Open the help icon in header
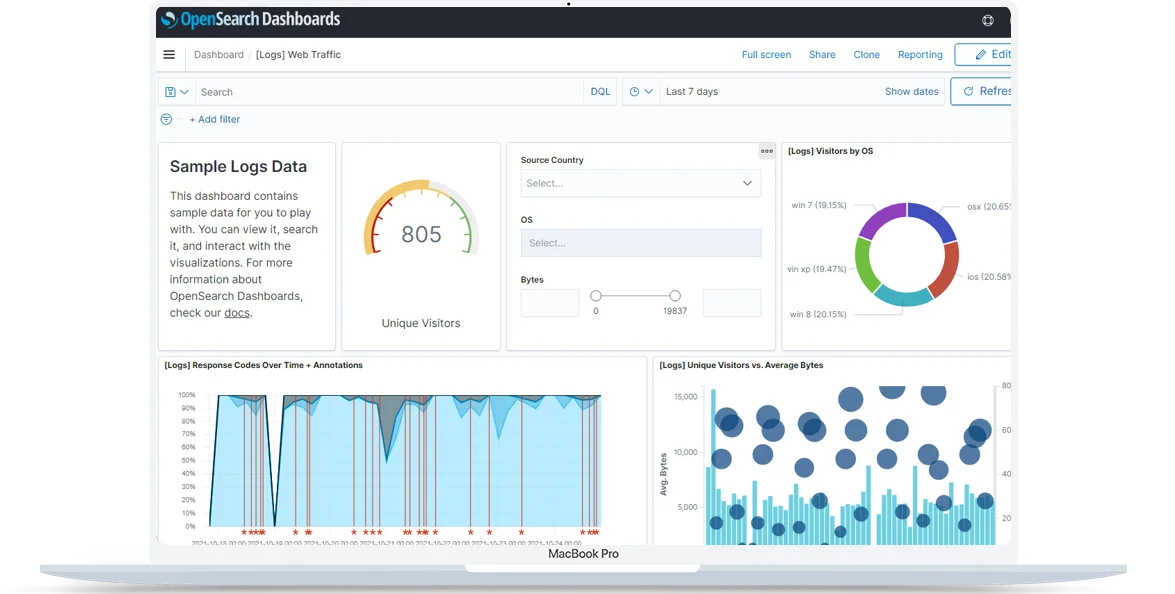The width and height of the screenshot is (1175, 594). coord(988,20)
